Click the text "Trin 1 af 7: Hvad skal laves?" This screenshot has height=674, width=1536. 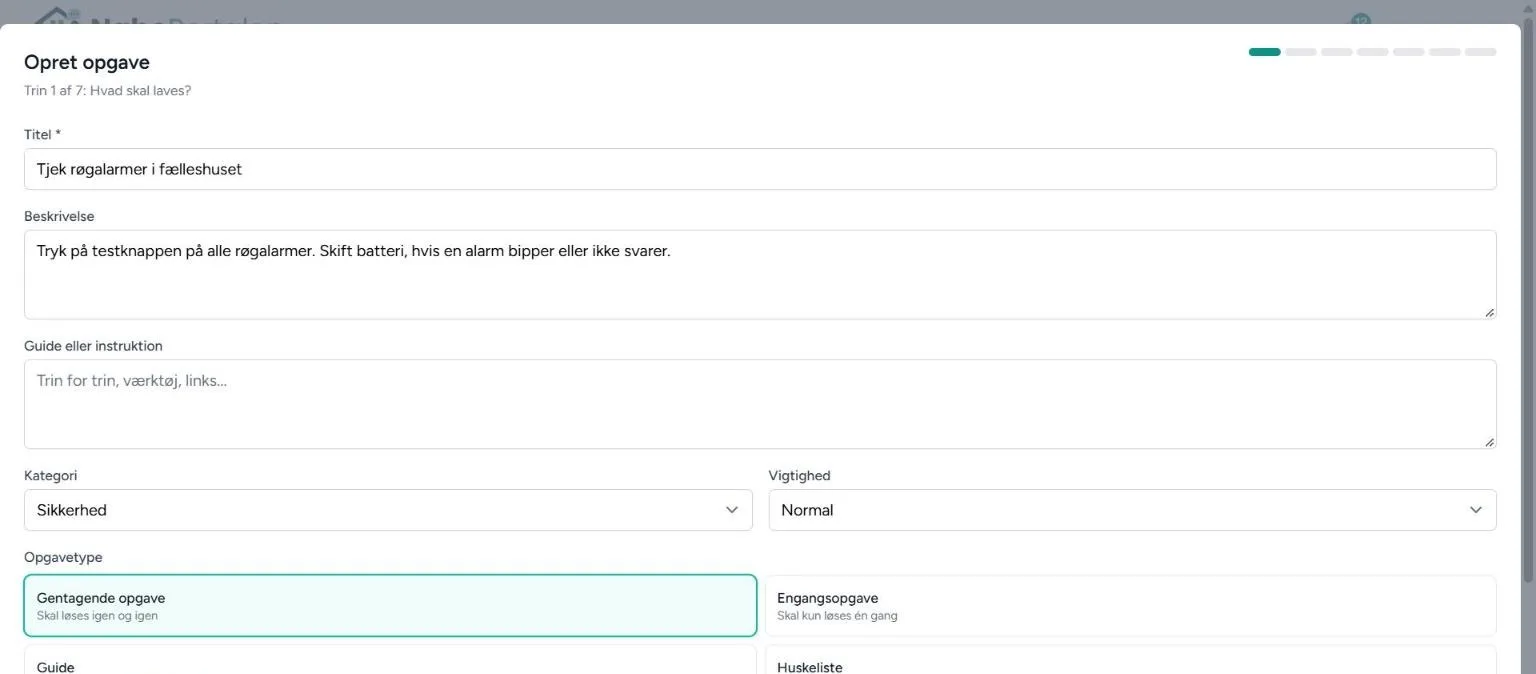point(107,91)
